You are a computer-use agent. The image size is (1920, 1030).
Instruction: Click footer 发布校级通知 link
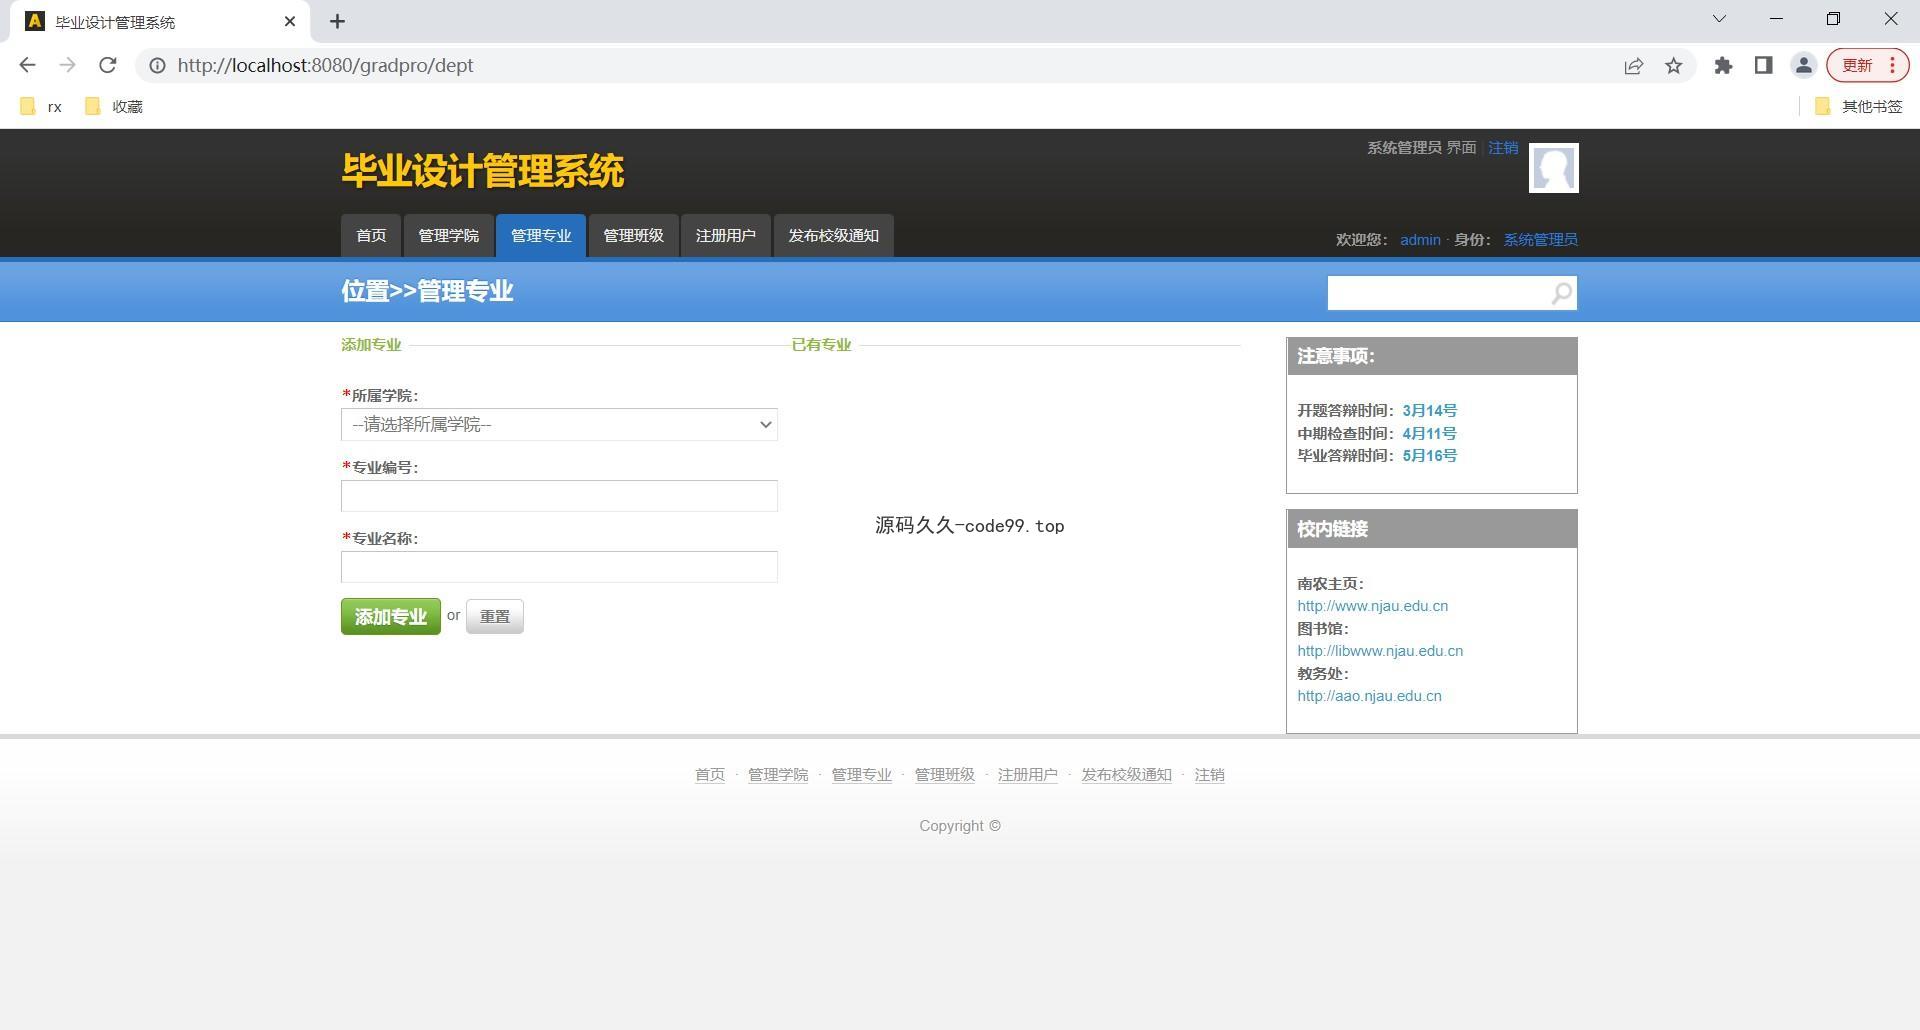click(x=1126, y=775)
